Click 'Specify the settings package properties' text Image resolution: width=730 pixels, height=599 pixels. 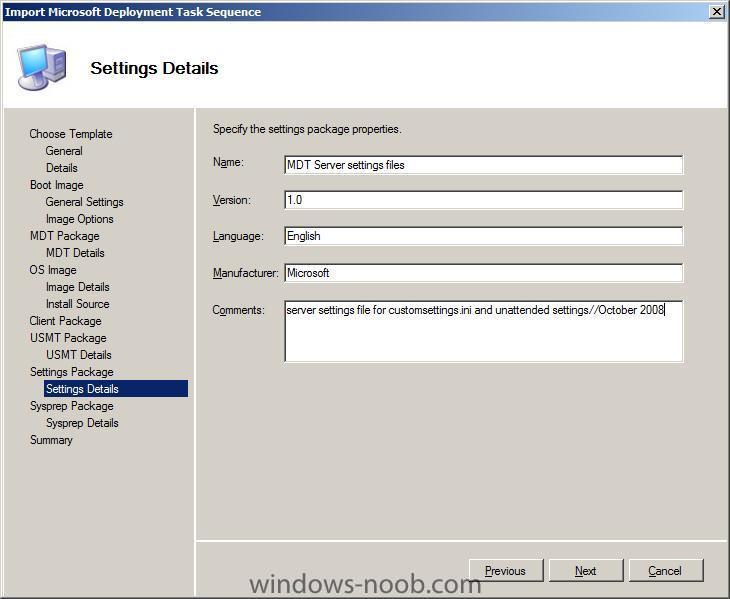pos(307,129)
